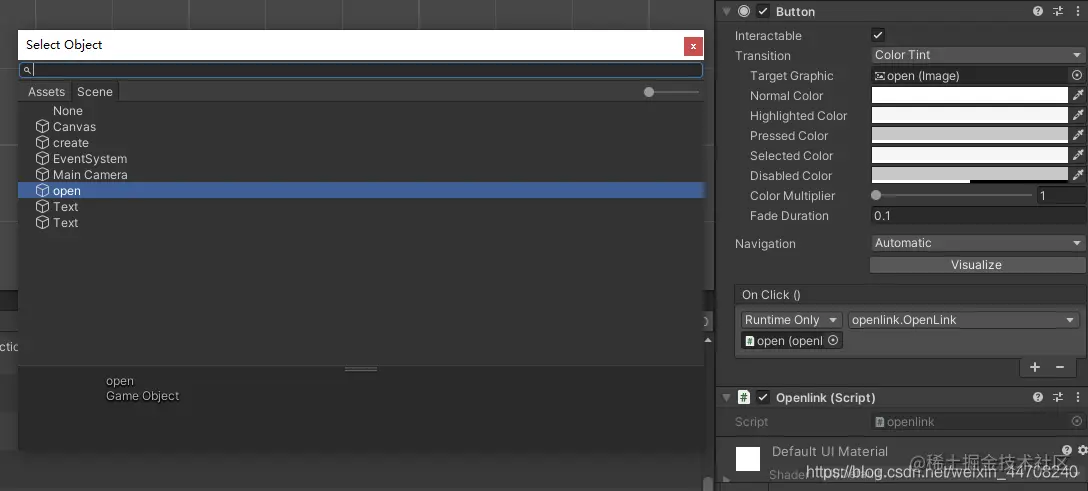The height and width of the screenshot is (491, 1088).
Task: Click the Pressed Color swatch
Action: pos(969,135)
